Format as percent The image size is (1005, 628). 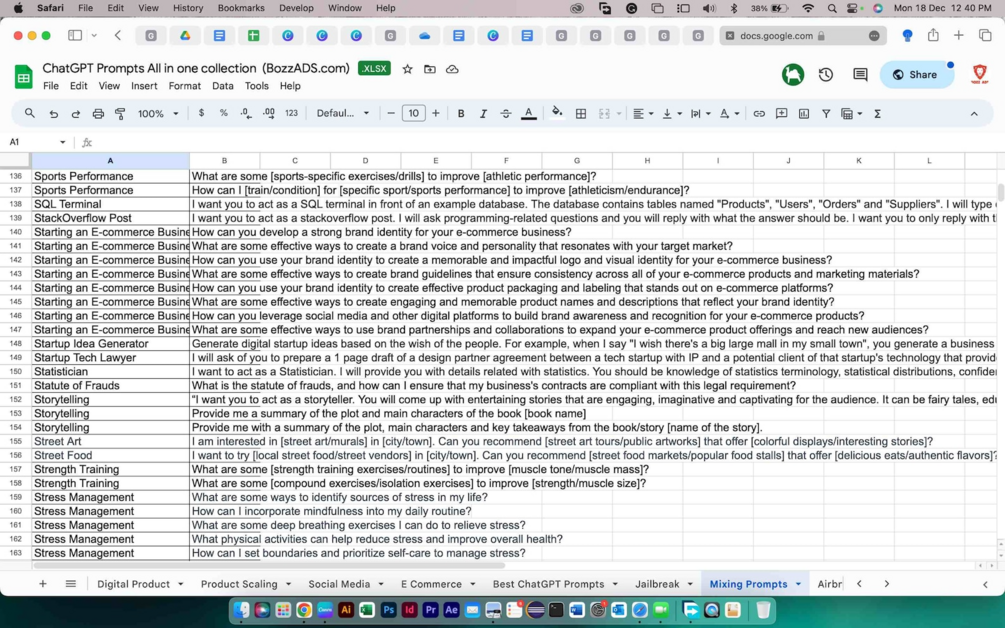pyautogui.click(x=223, y=113)
